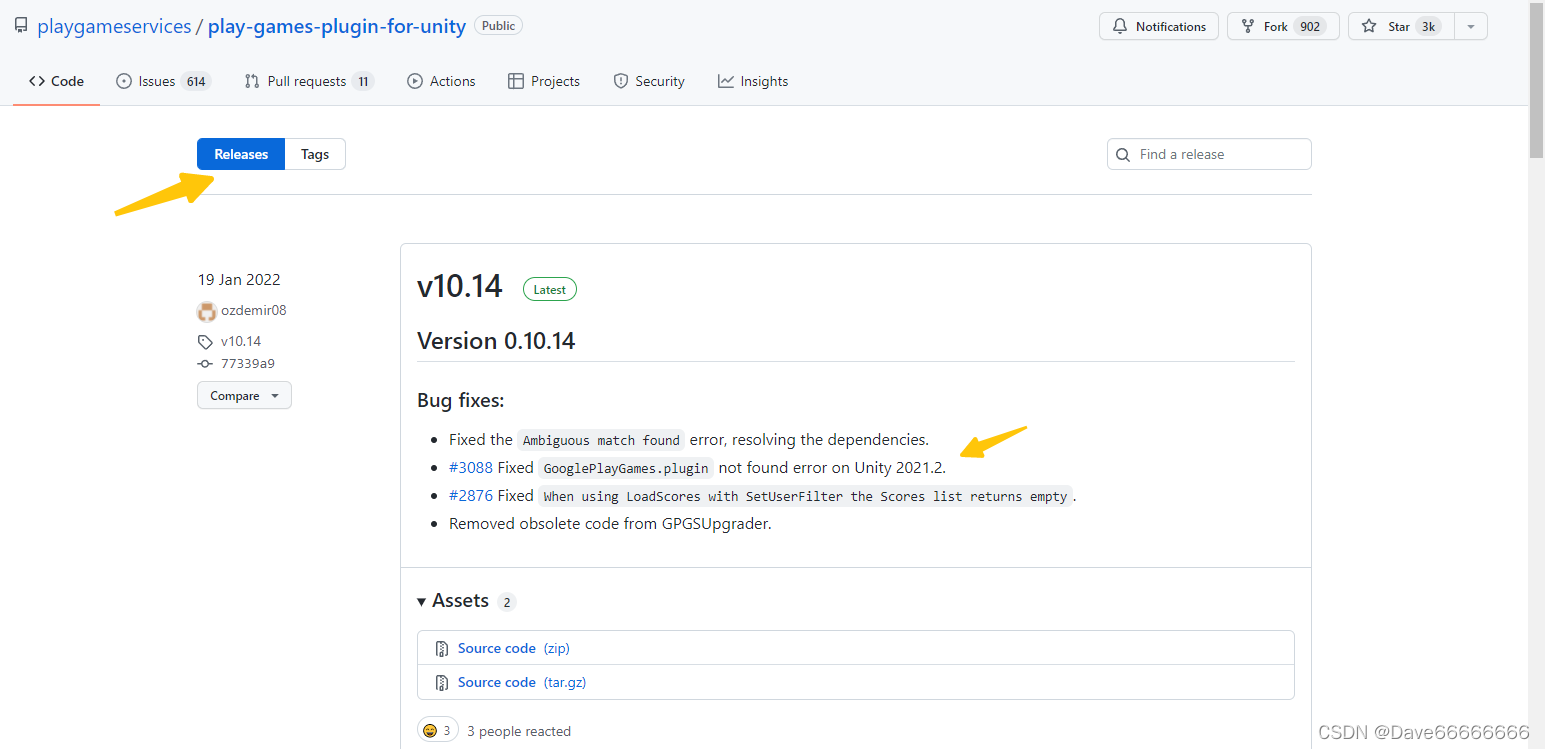Open the Issues tab
Viewport: 1545px width, 749px height.
click(x=164, y=81)
